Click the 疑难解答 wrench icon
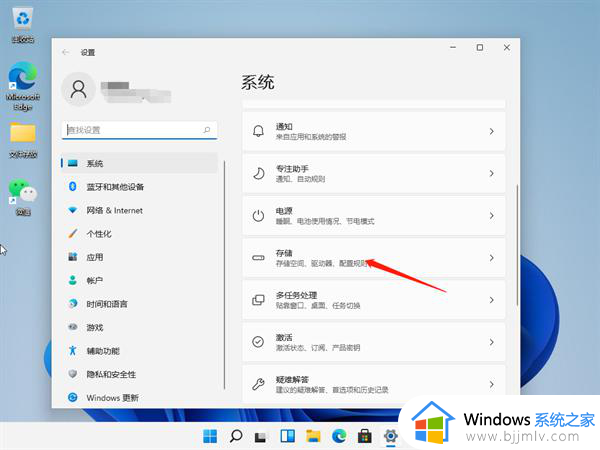Screen dimensions: 600x450 [x=258, y=384]
